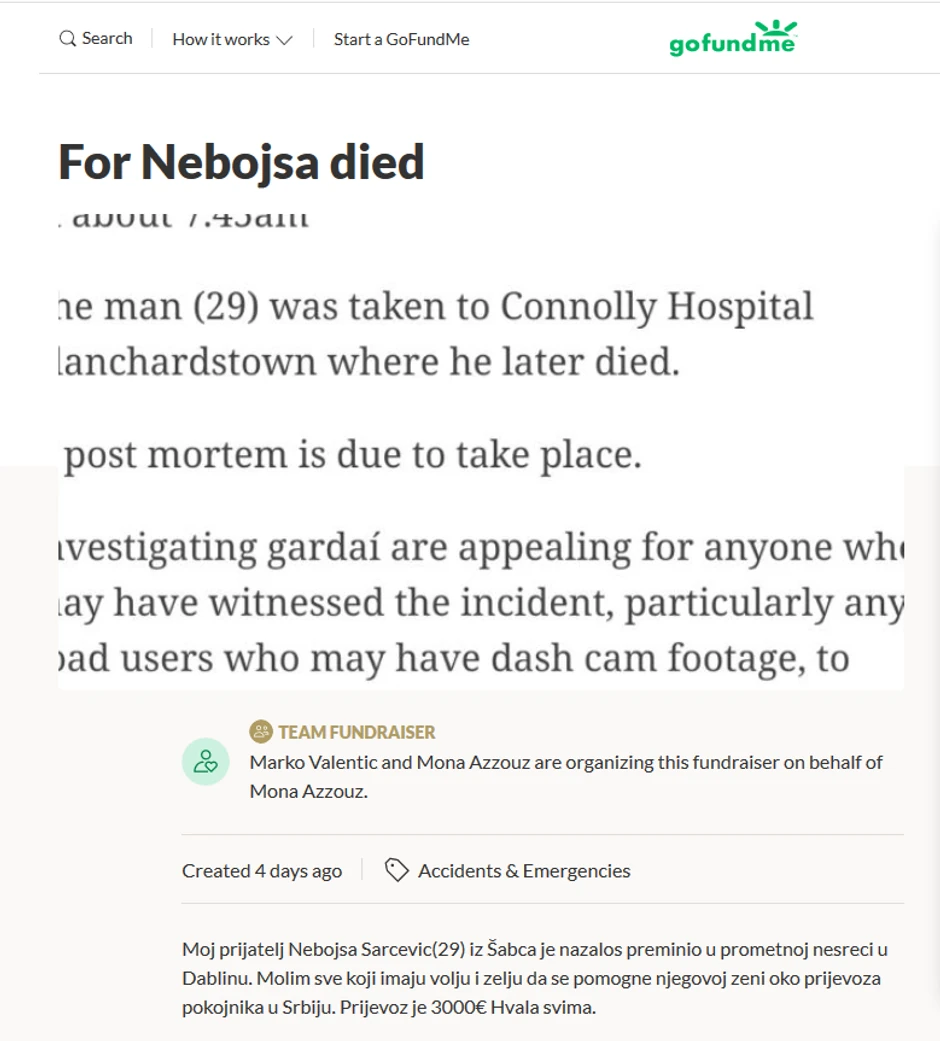Click the Created 4 days ago text
The height and width of the screenshot is (1041, 940).
tap(262, 871)
